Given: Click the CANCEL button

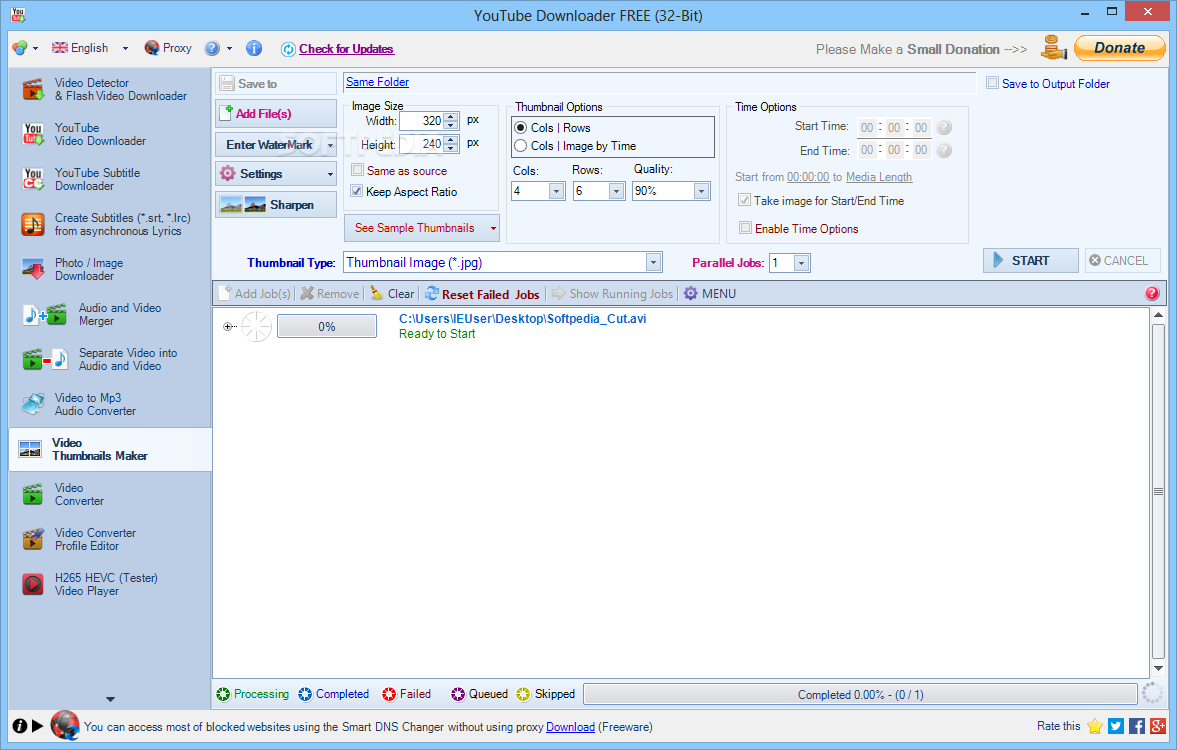Looking at the screenshot, I should [1122, 261].
